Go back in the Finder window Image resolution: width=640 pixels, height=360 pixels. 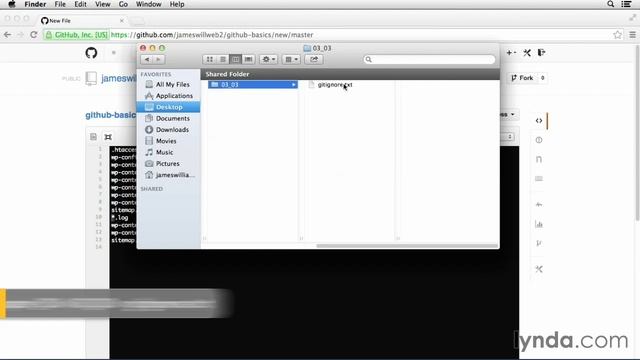[x=147, y=60]
